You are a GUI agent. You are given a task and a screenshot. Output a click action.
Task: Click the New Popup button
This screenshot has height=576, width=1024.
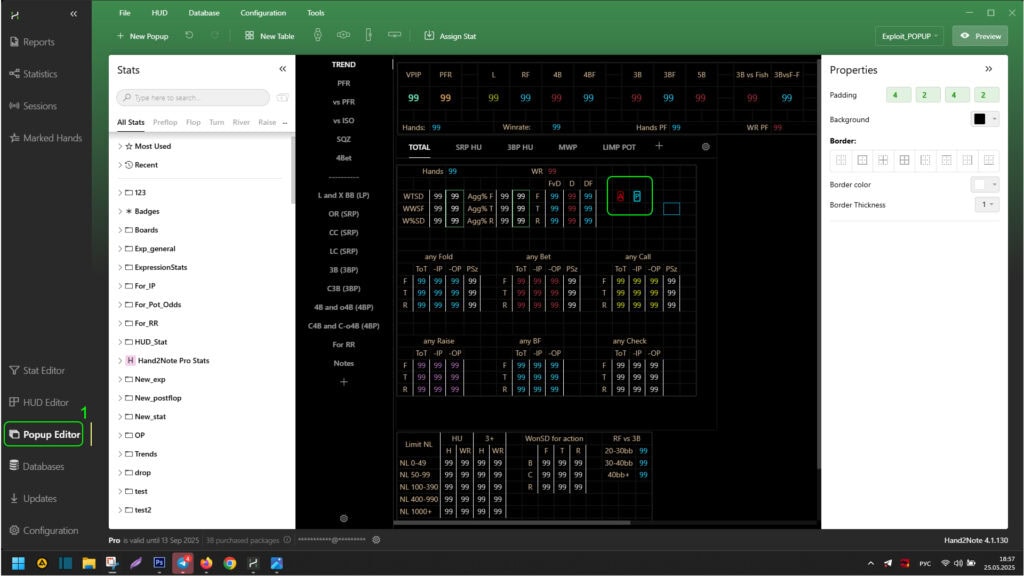[x=142, y=36]
